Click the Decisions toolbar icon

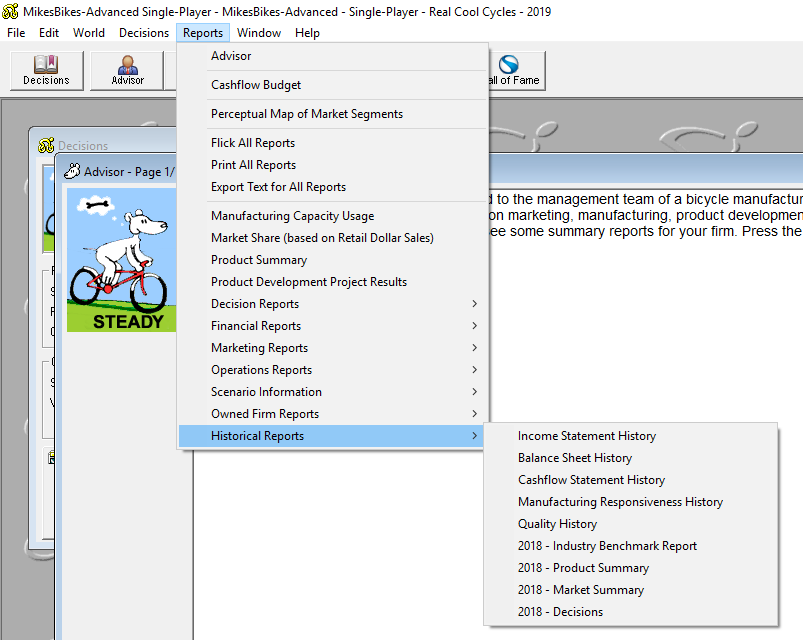point(46,69)
